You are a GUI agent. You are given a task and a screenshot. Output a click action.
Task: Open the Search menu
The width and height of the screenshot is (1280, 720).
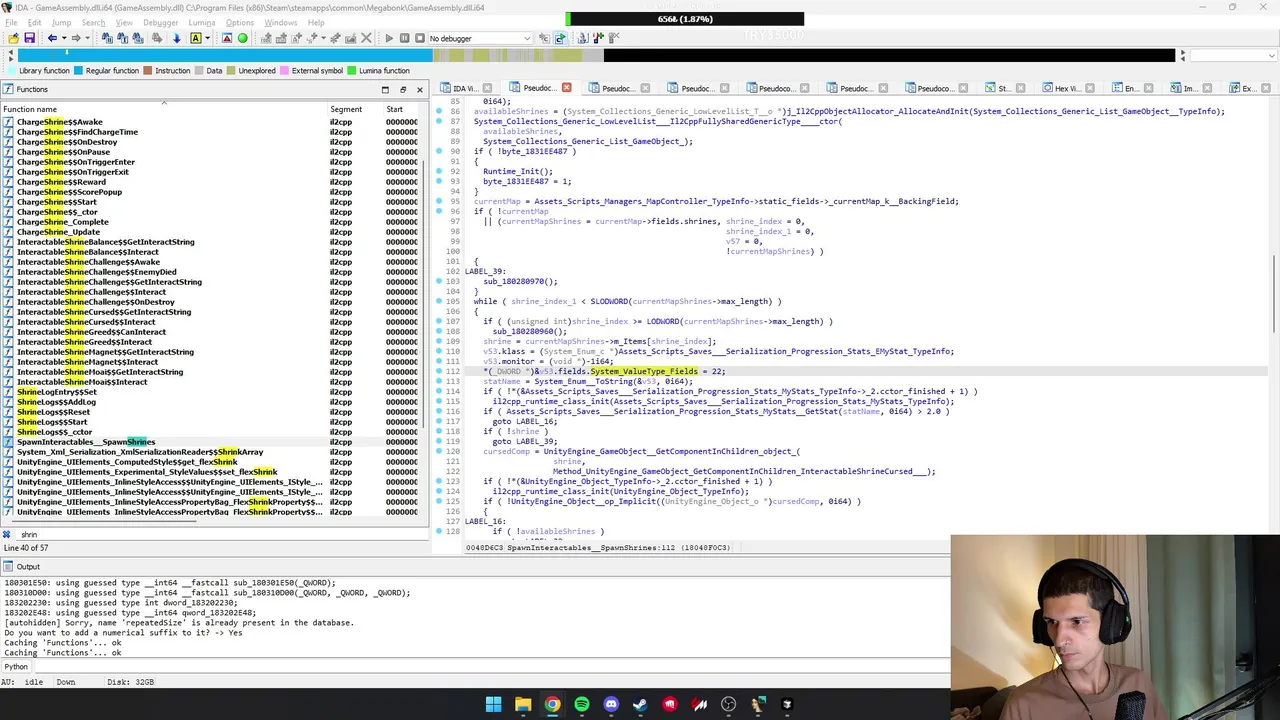(93, 22)
